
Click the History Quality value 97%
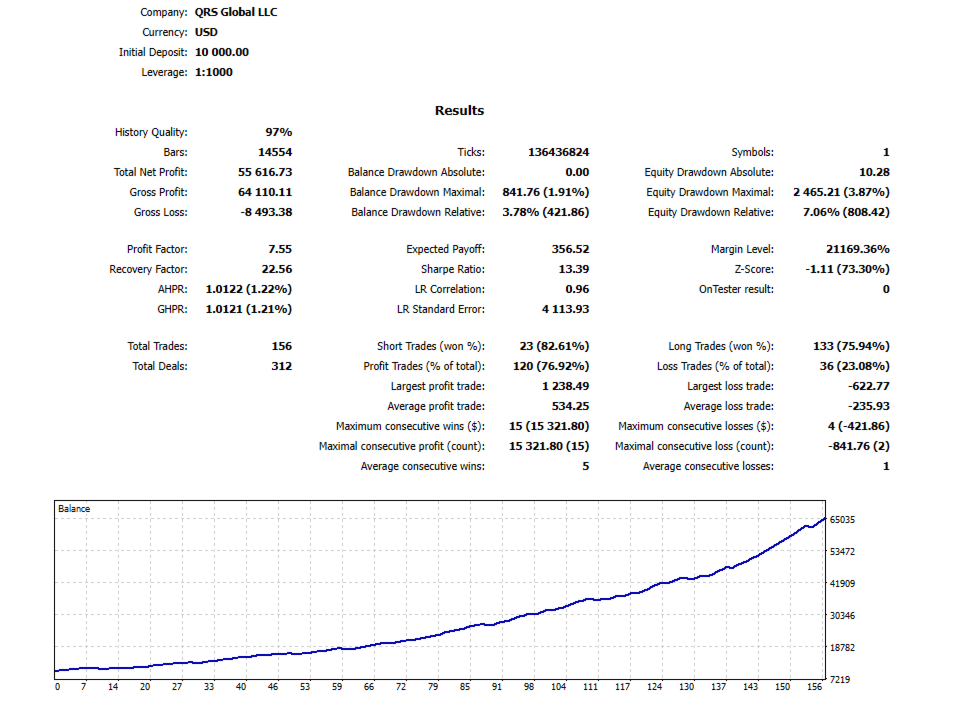click(x=279, y=132)
